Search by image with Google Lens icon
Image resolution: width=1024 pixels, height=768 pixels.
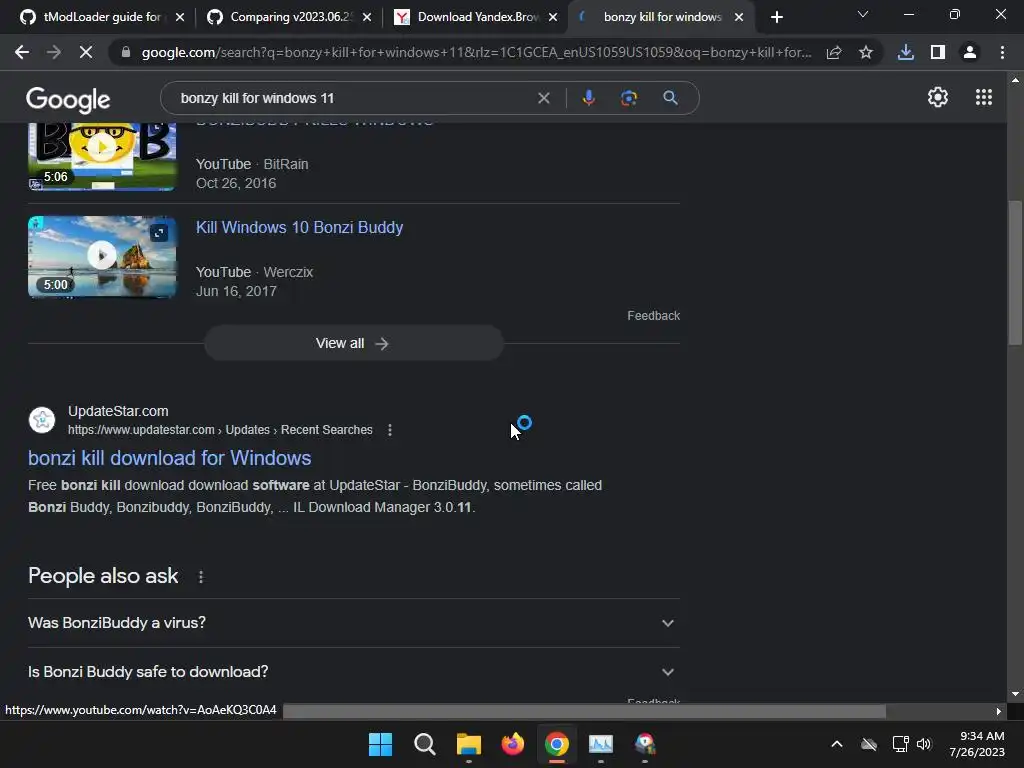pos(629,98)
